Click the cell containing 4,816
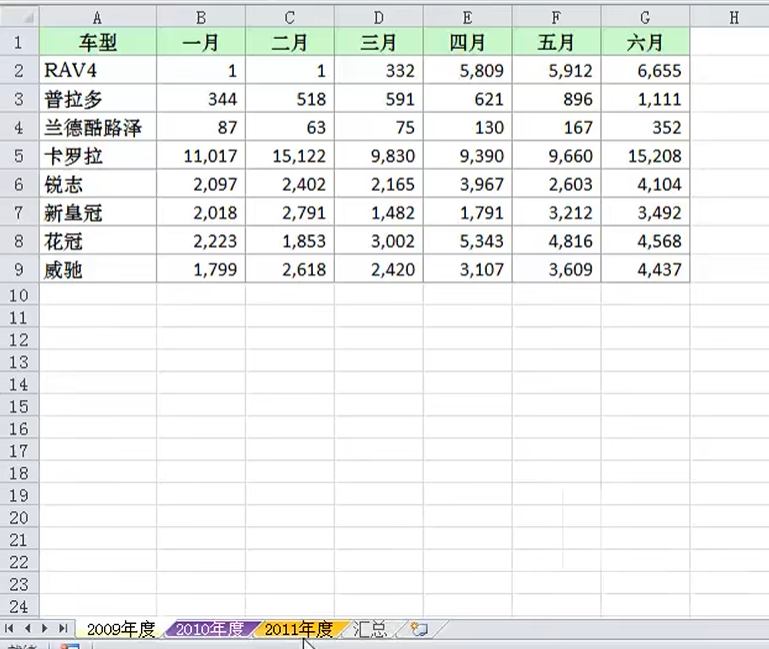The height and width of the screenshot is (649, 769). [556, 241]
